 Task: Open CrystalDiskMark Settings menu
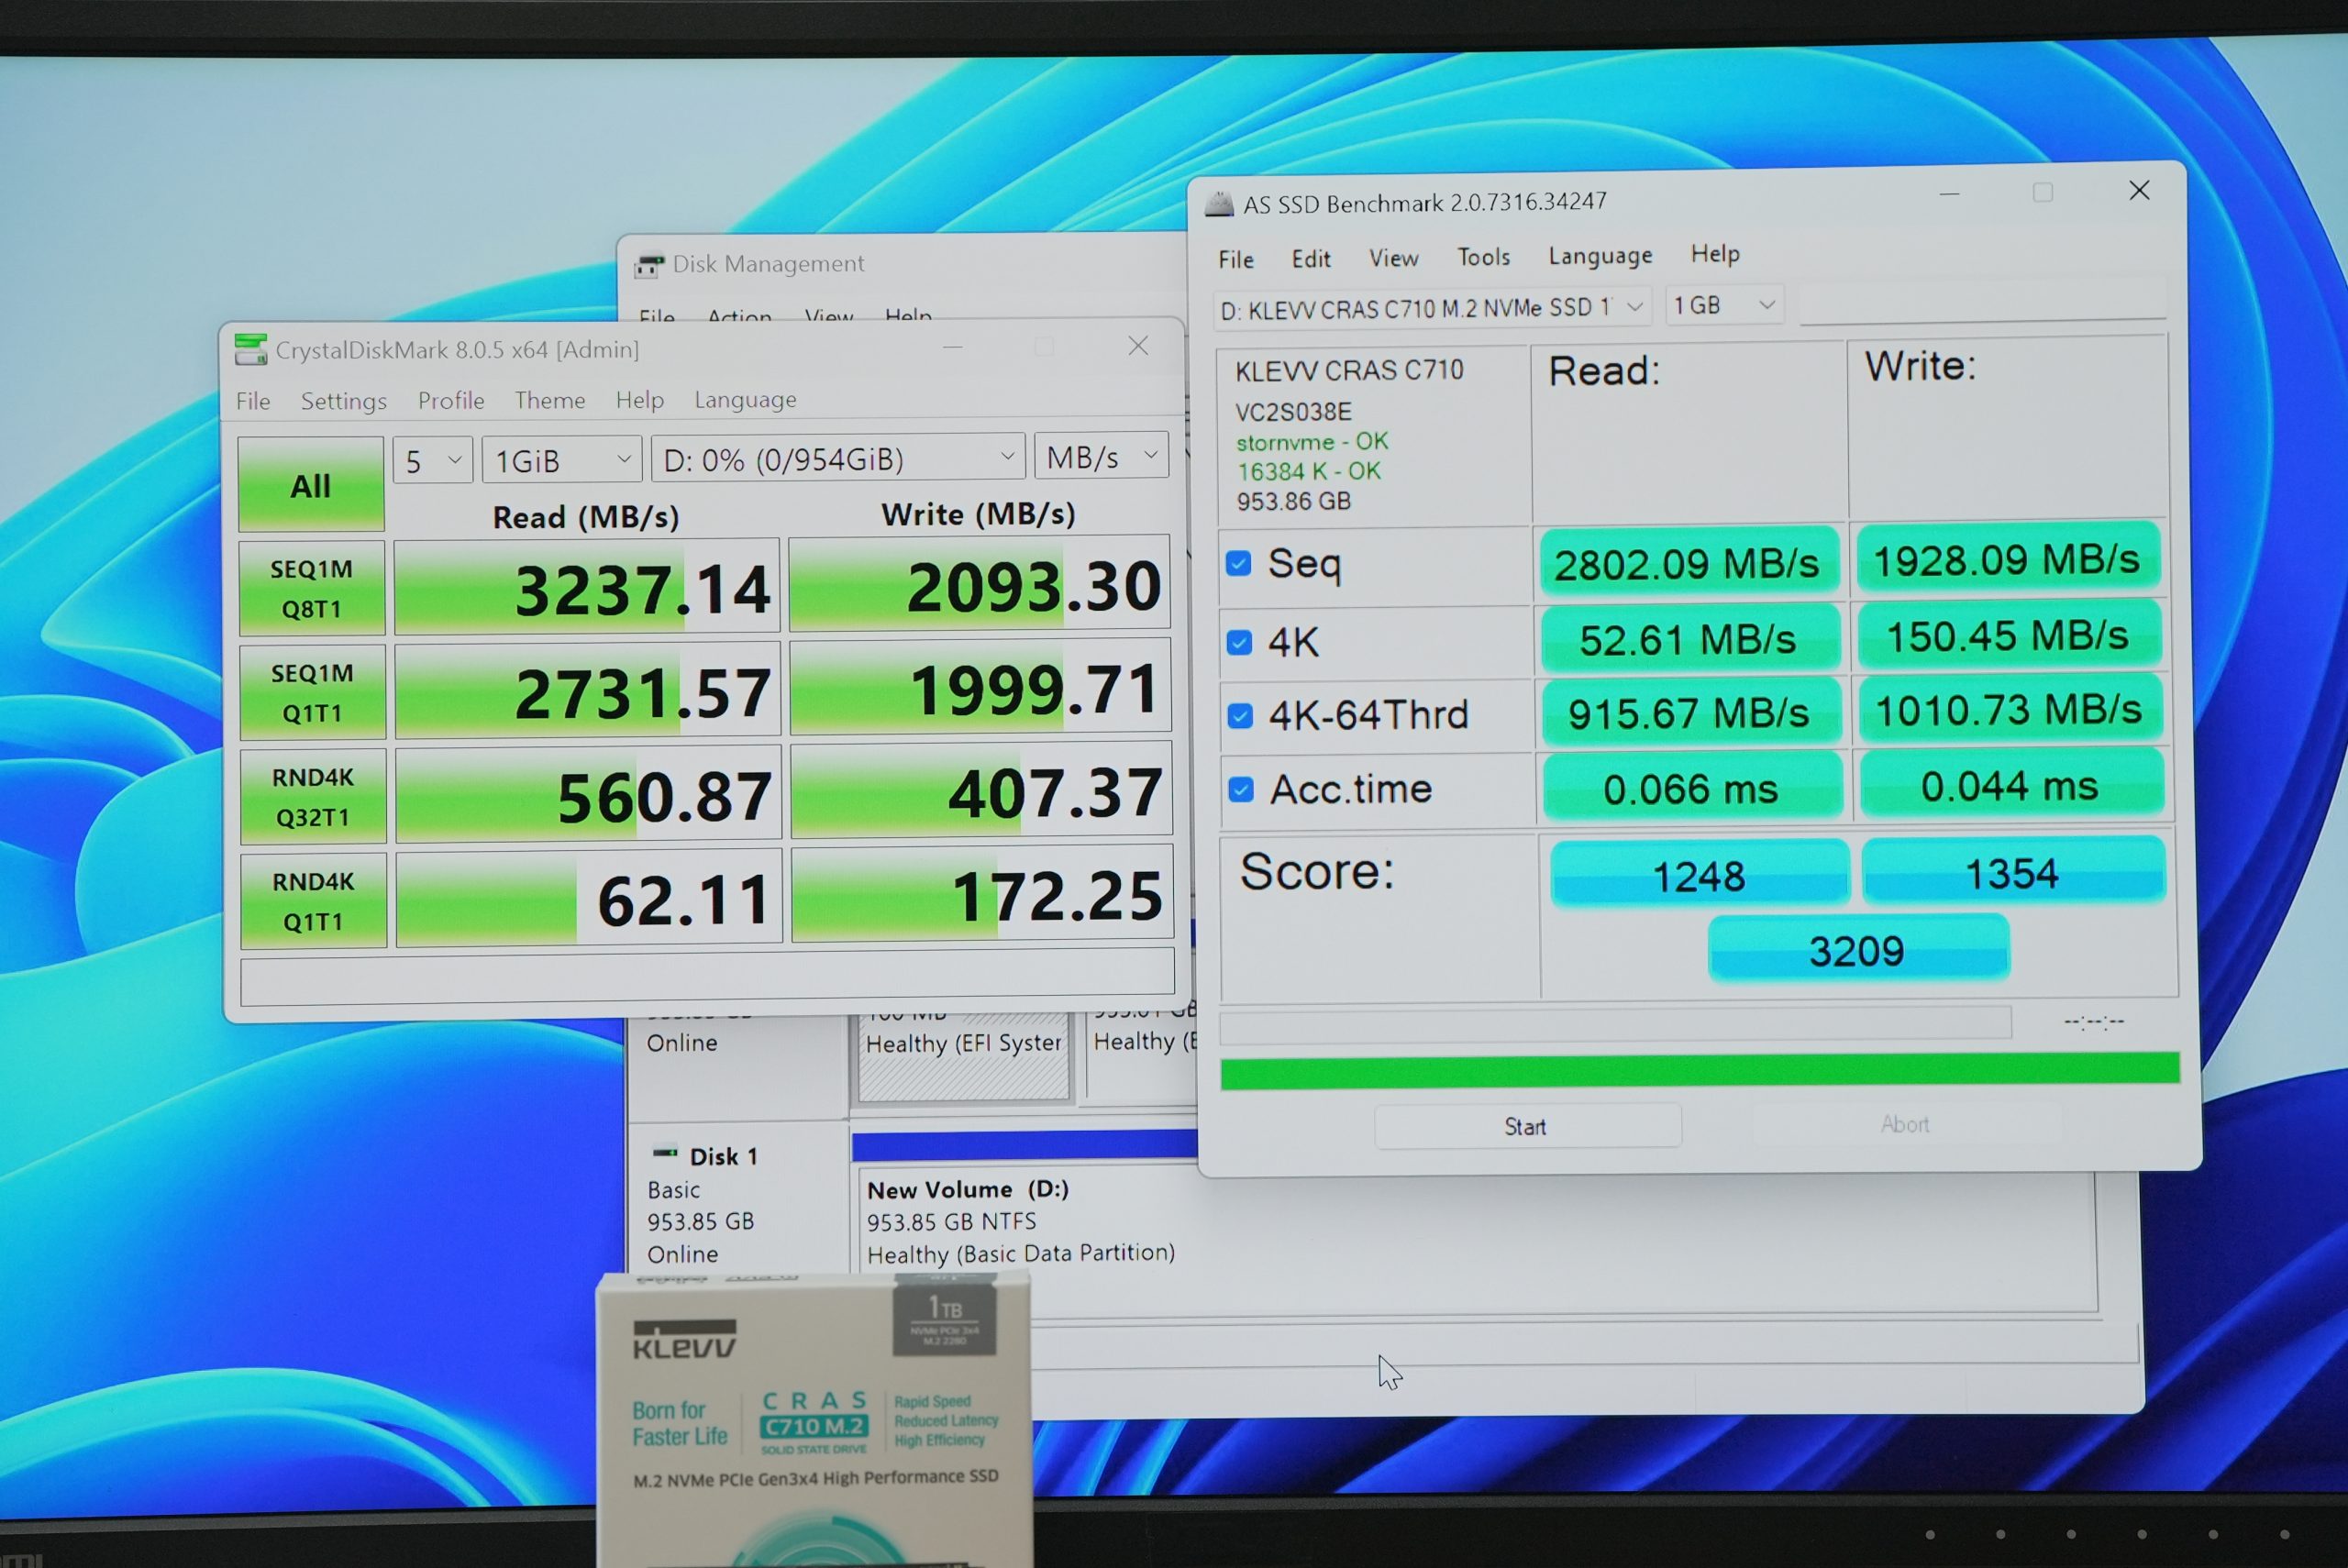[x=344, y=401]
